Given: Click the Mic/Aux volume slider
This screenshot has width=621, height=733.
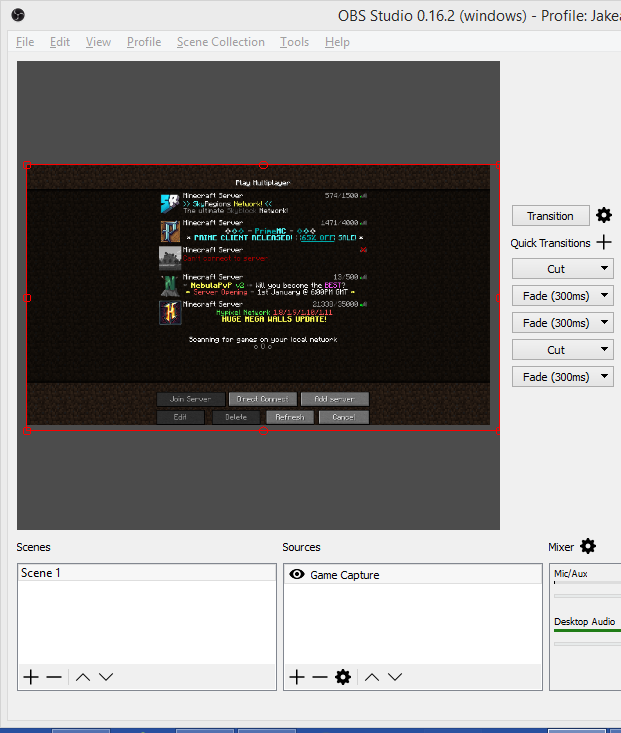Looking at the screenshot, I should tap(587, 596).
